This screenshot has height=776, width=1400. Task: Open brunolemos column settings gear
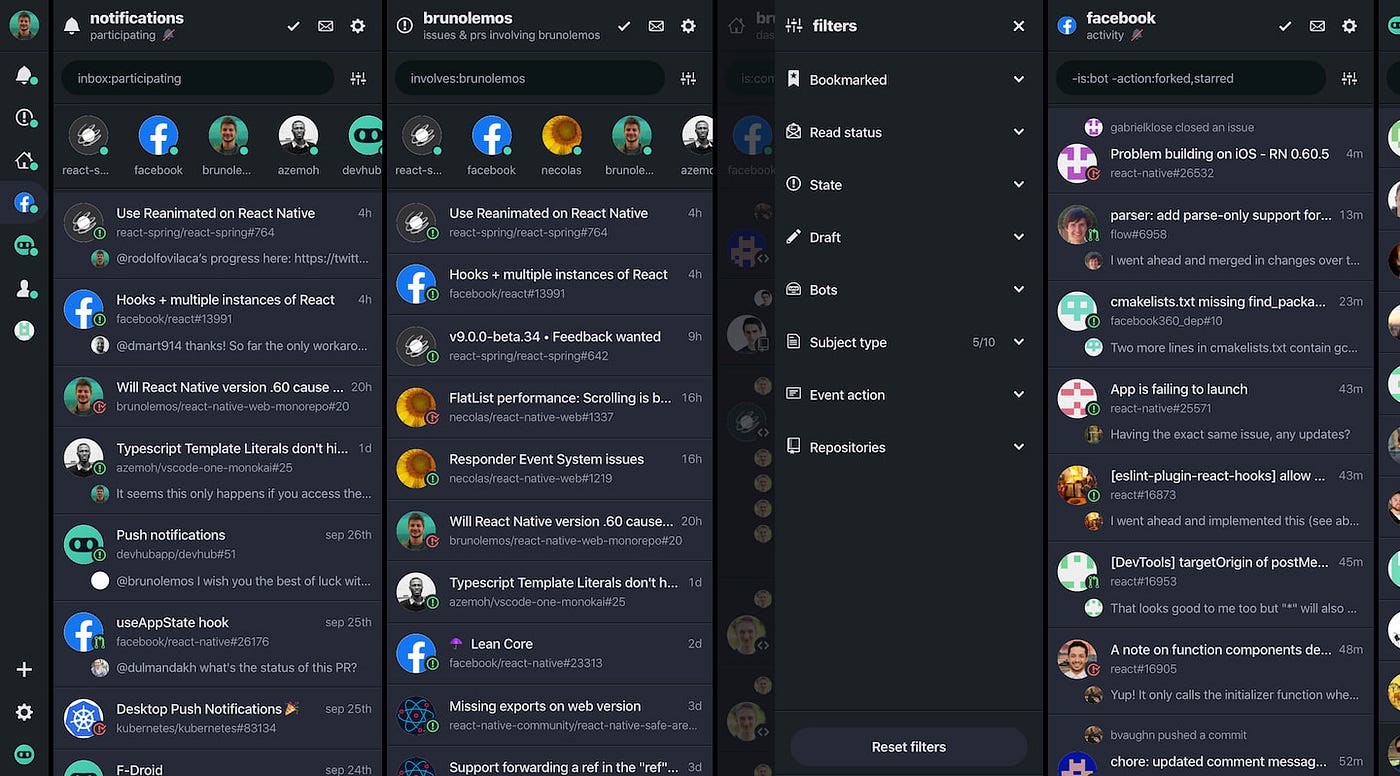click(688, 26)
